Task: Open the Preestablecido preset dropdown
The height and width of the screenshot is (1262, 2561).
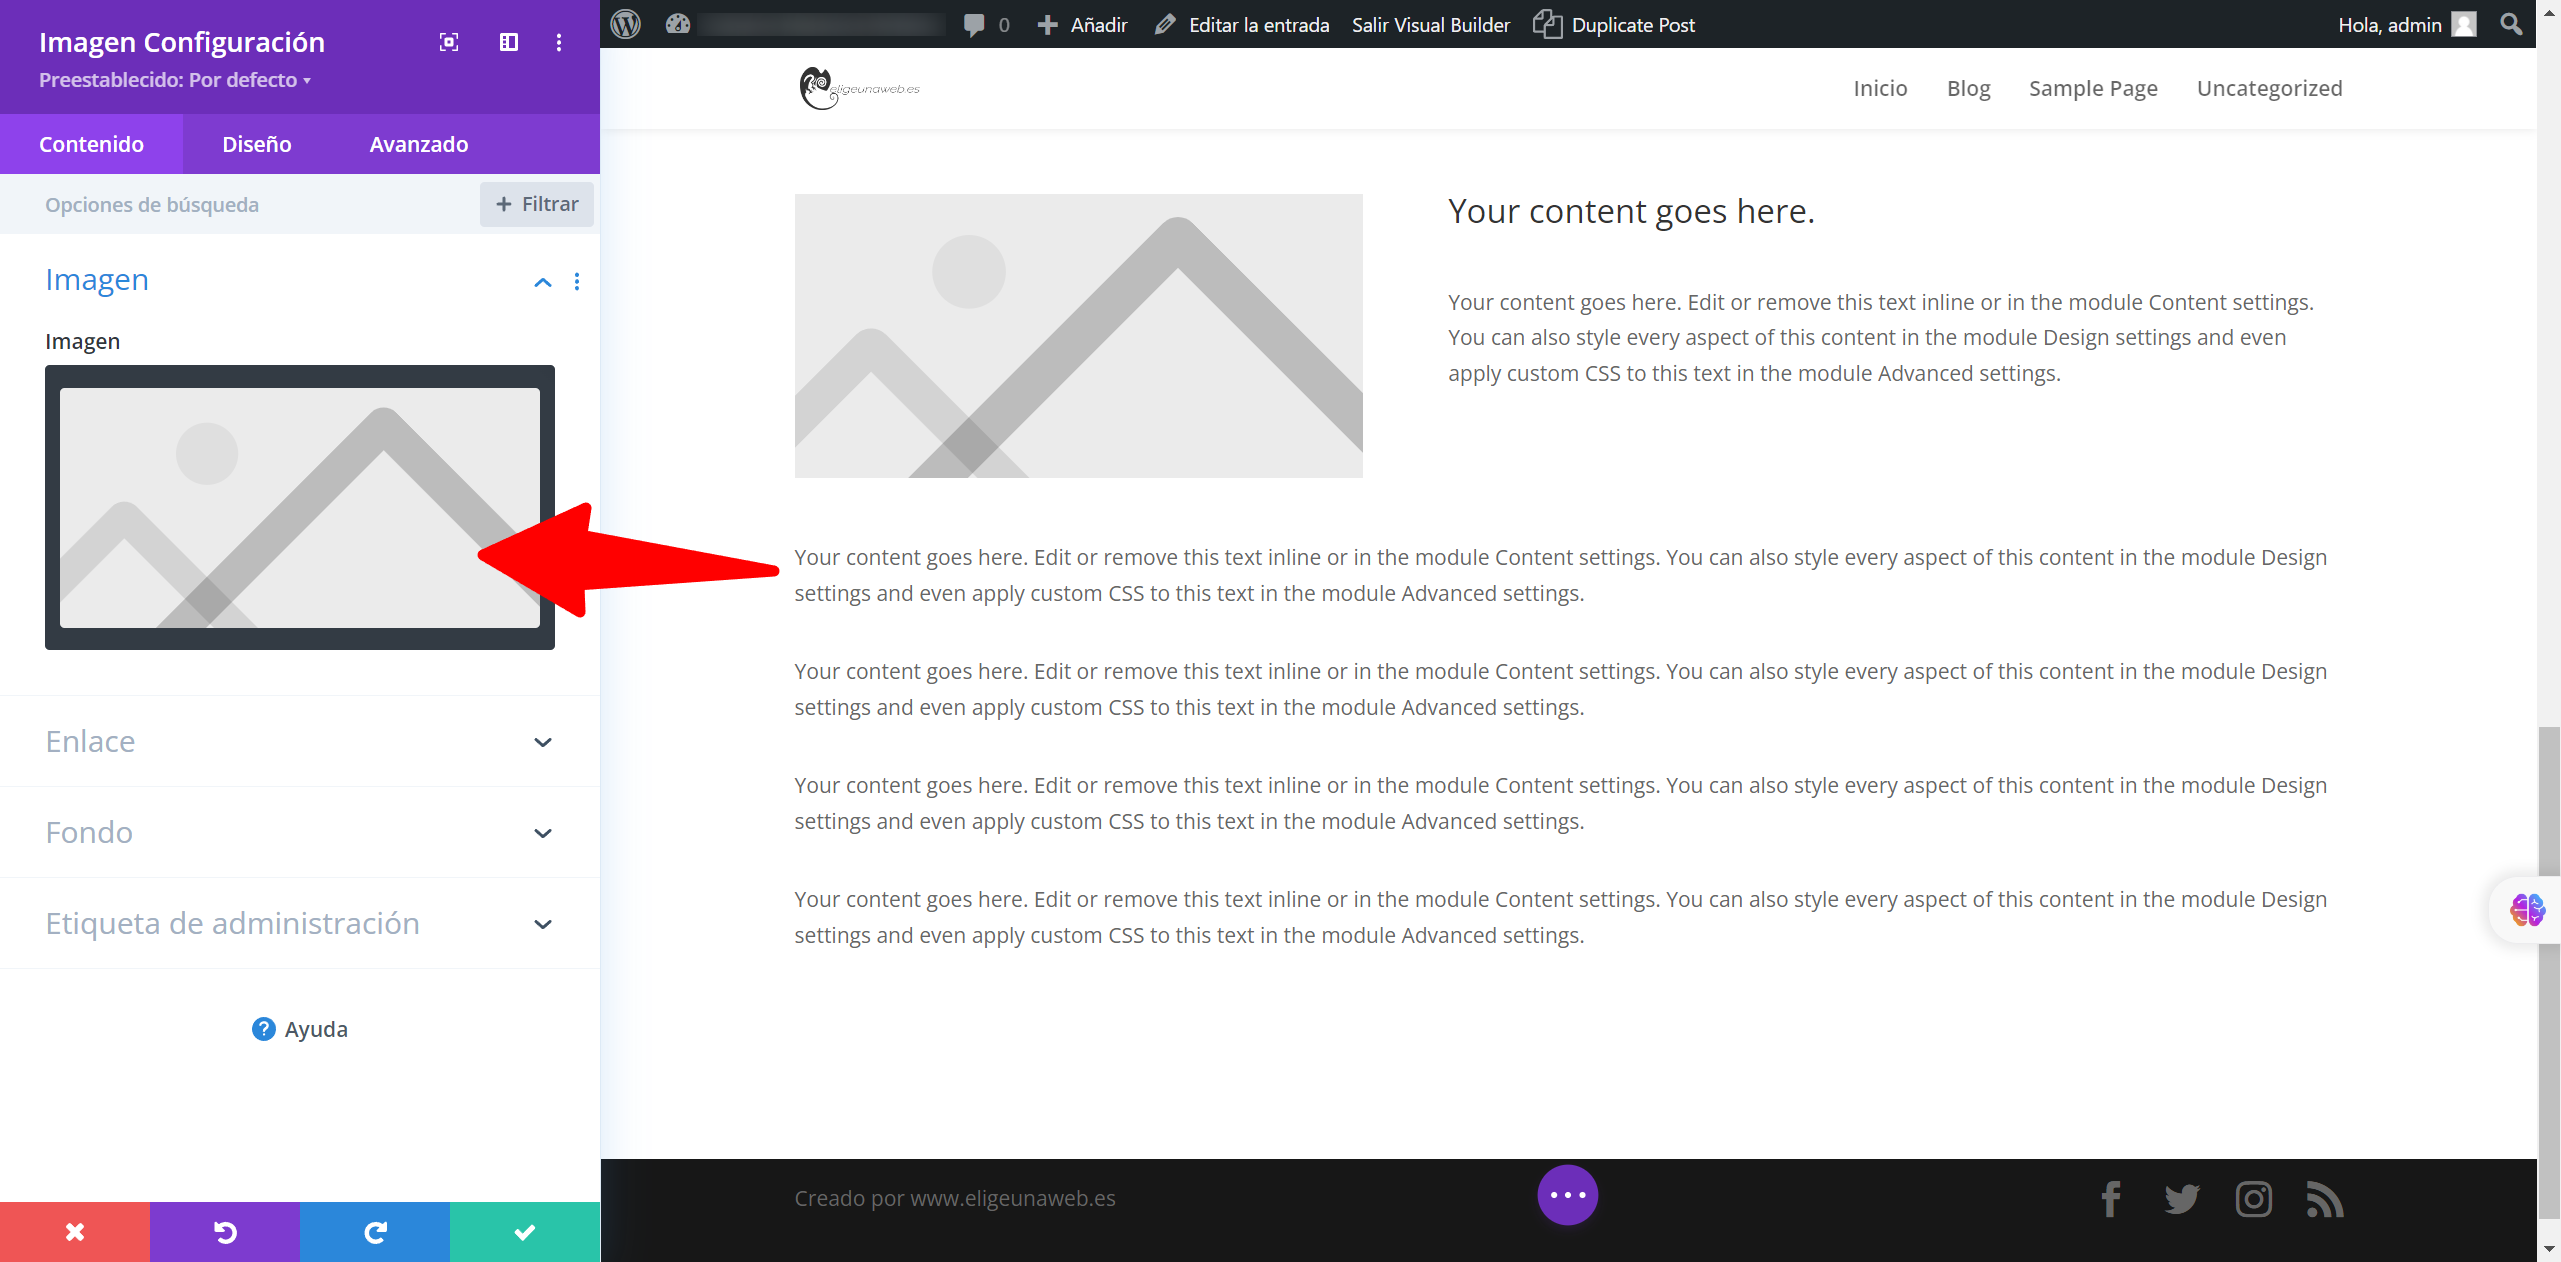Action: pyautogui.click(x=175, y=80)
